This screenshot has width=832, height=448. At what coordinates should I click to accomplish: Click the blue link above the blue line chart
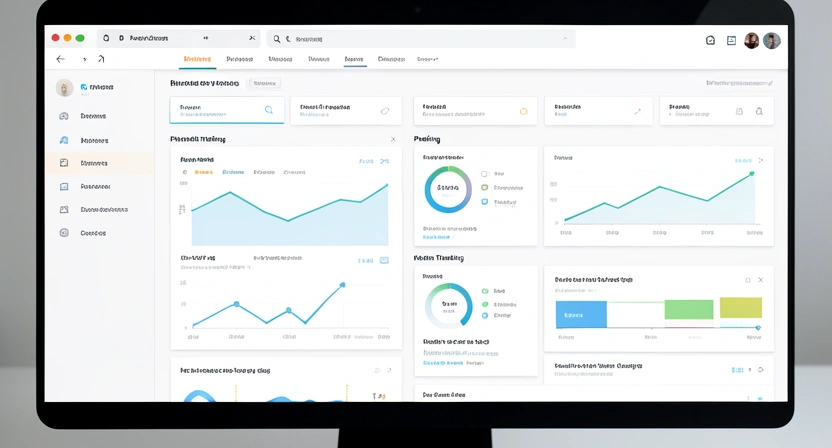pyautogui.click(x=366, y=261)
